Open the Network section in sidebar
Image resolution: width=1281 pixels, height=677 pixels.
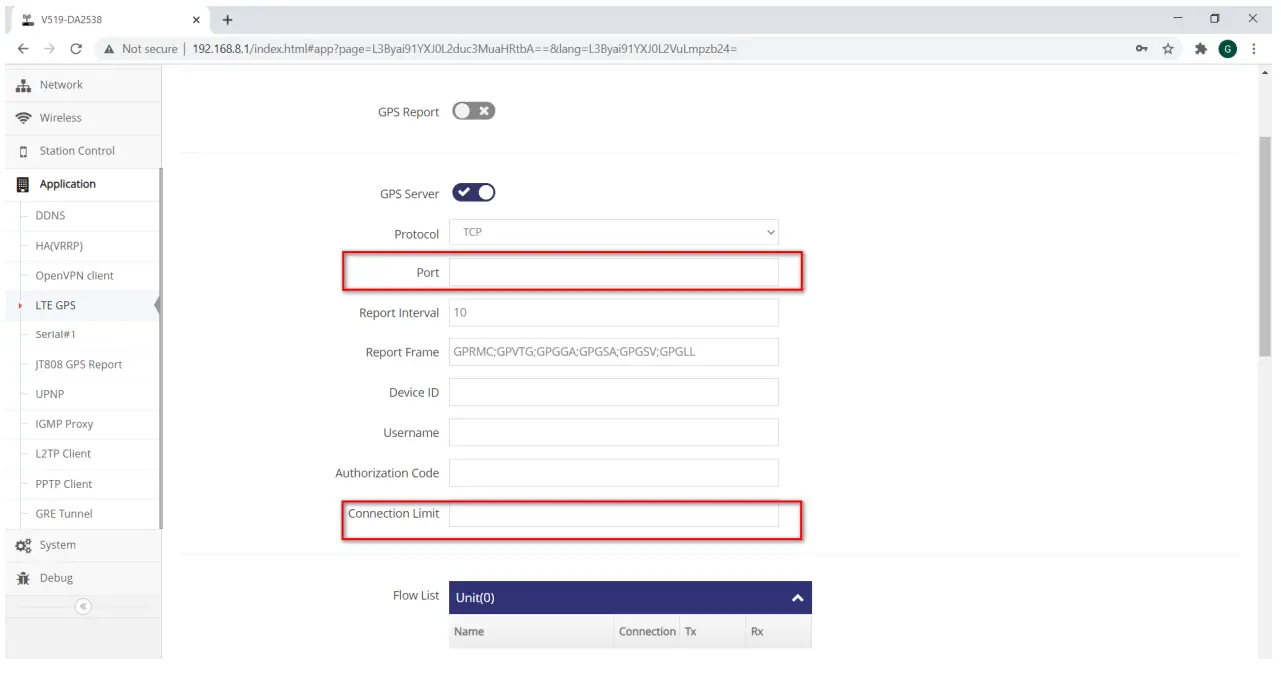click(61, 85)
